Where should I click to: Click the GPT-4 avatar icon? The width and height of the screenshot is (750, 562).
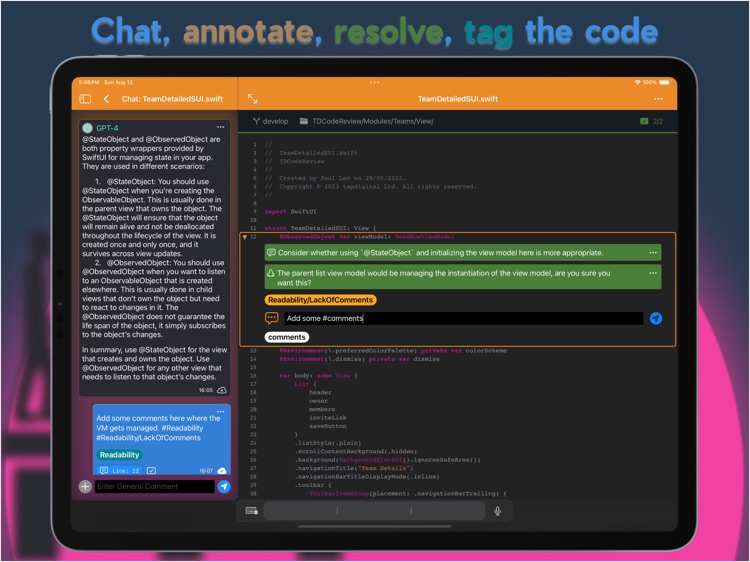[x=88, y=128]
